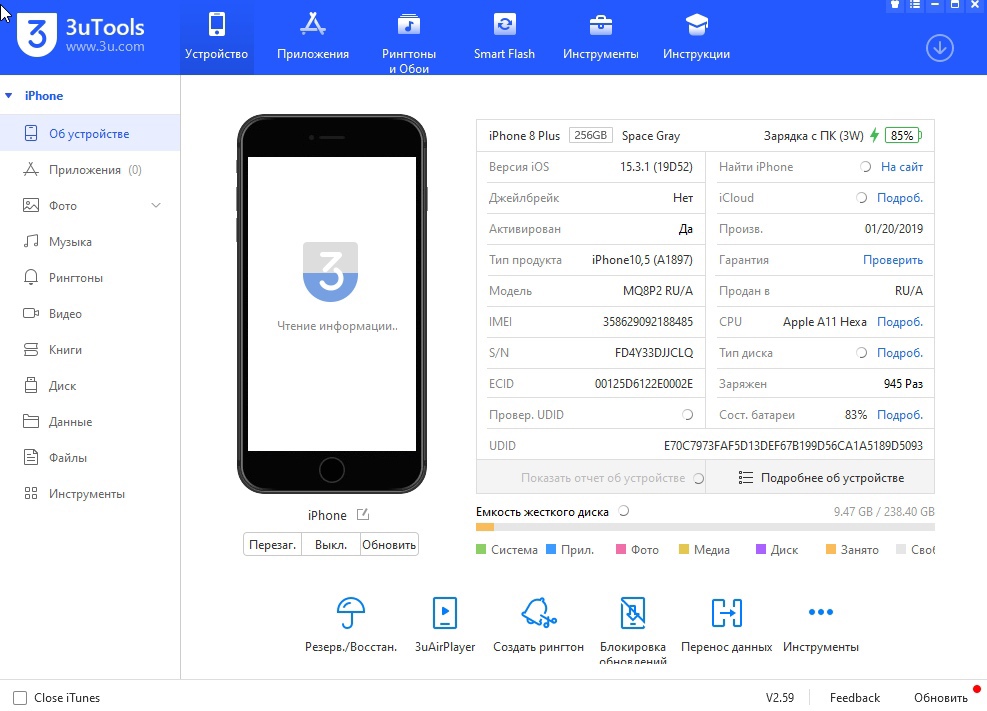Click Подробнее об устройстве button
The width and height of the screenshot is (987, 711).
coord(820,478)
